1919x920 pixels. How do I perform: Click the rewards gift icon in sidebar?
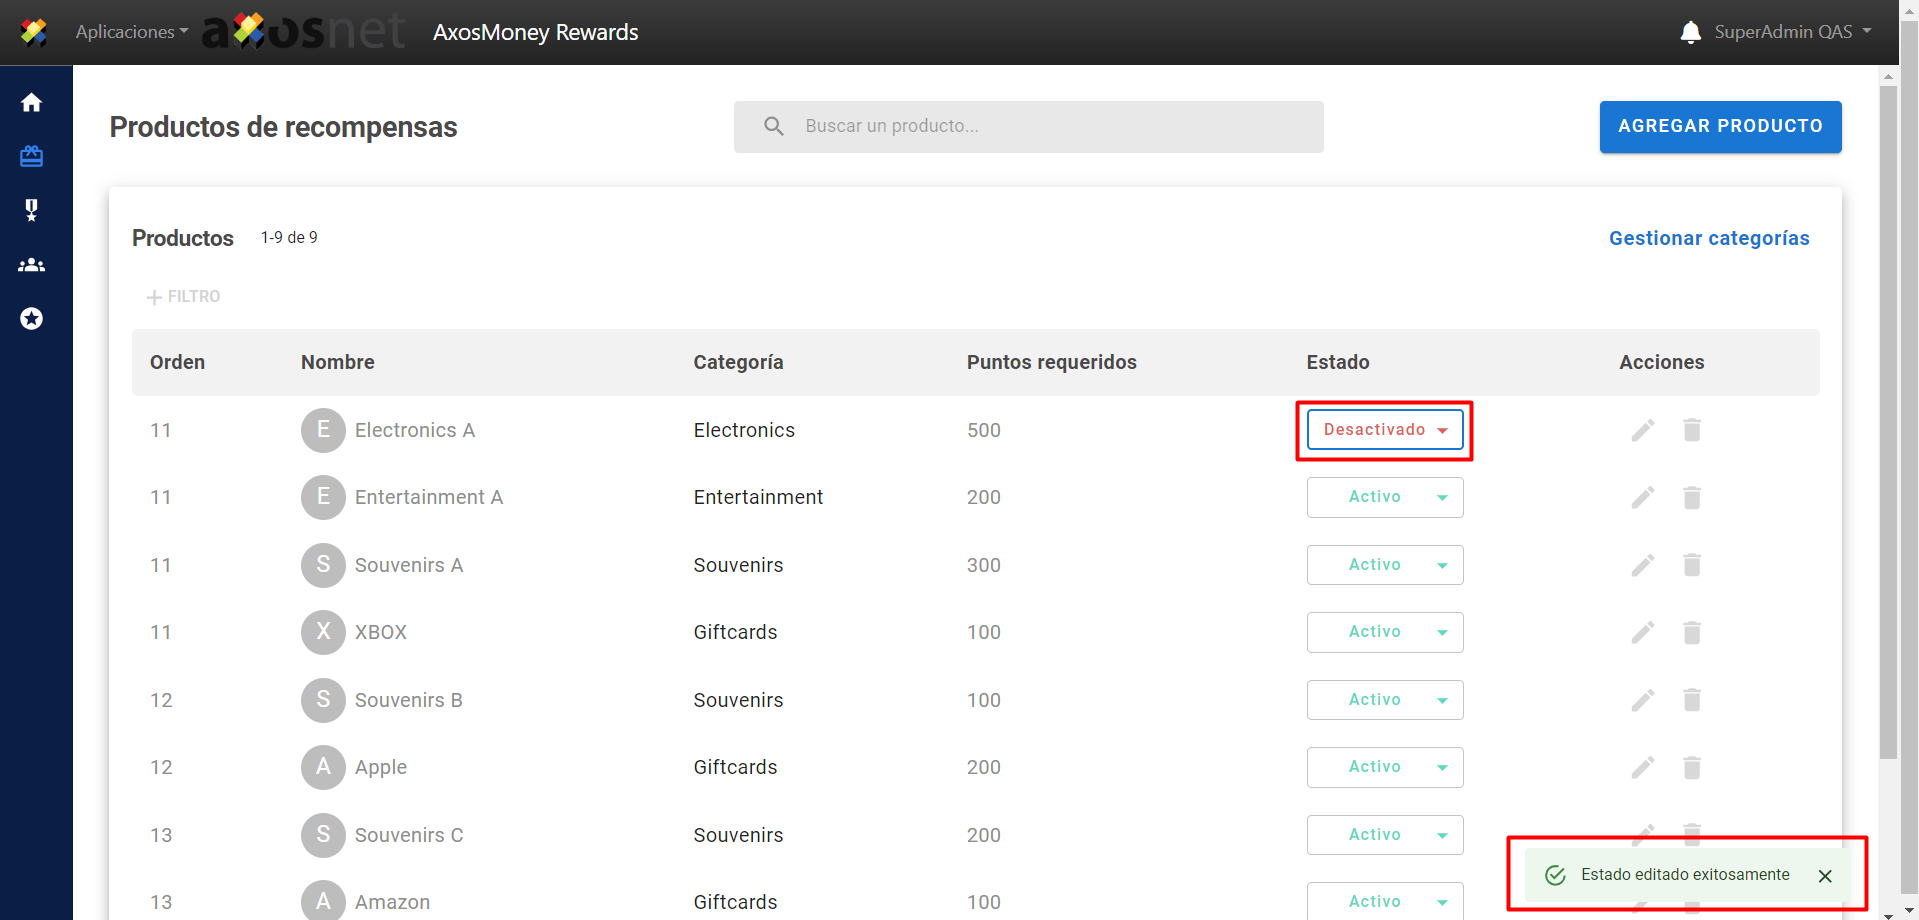click(32, 156)
